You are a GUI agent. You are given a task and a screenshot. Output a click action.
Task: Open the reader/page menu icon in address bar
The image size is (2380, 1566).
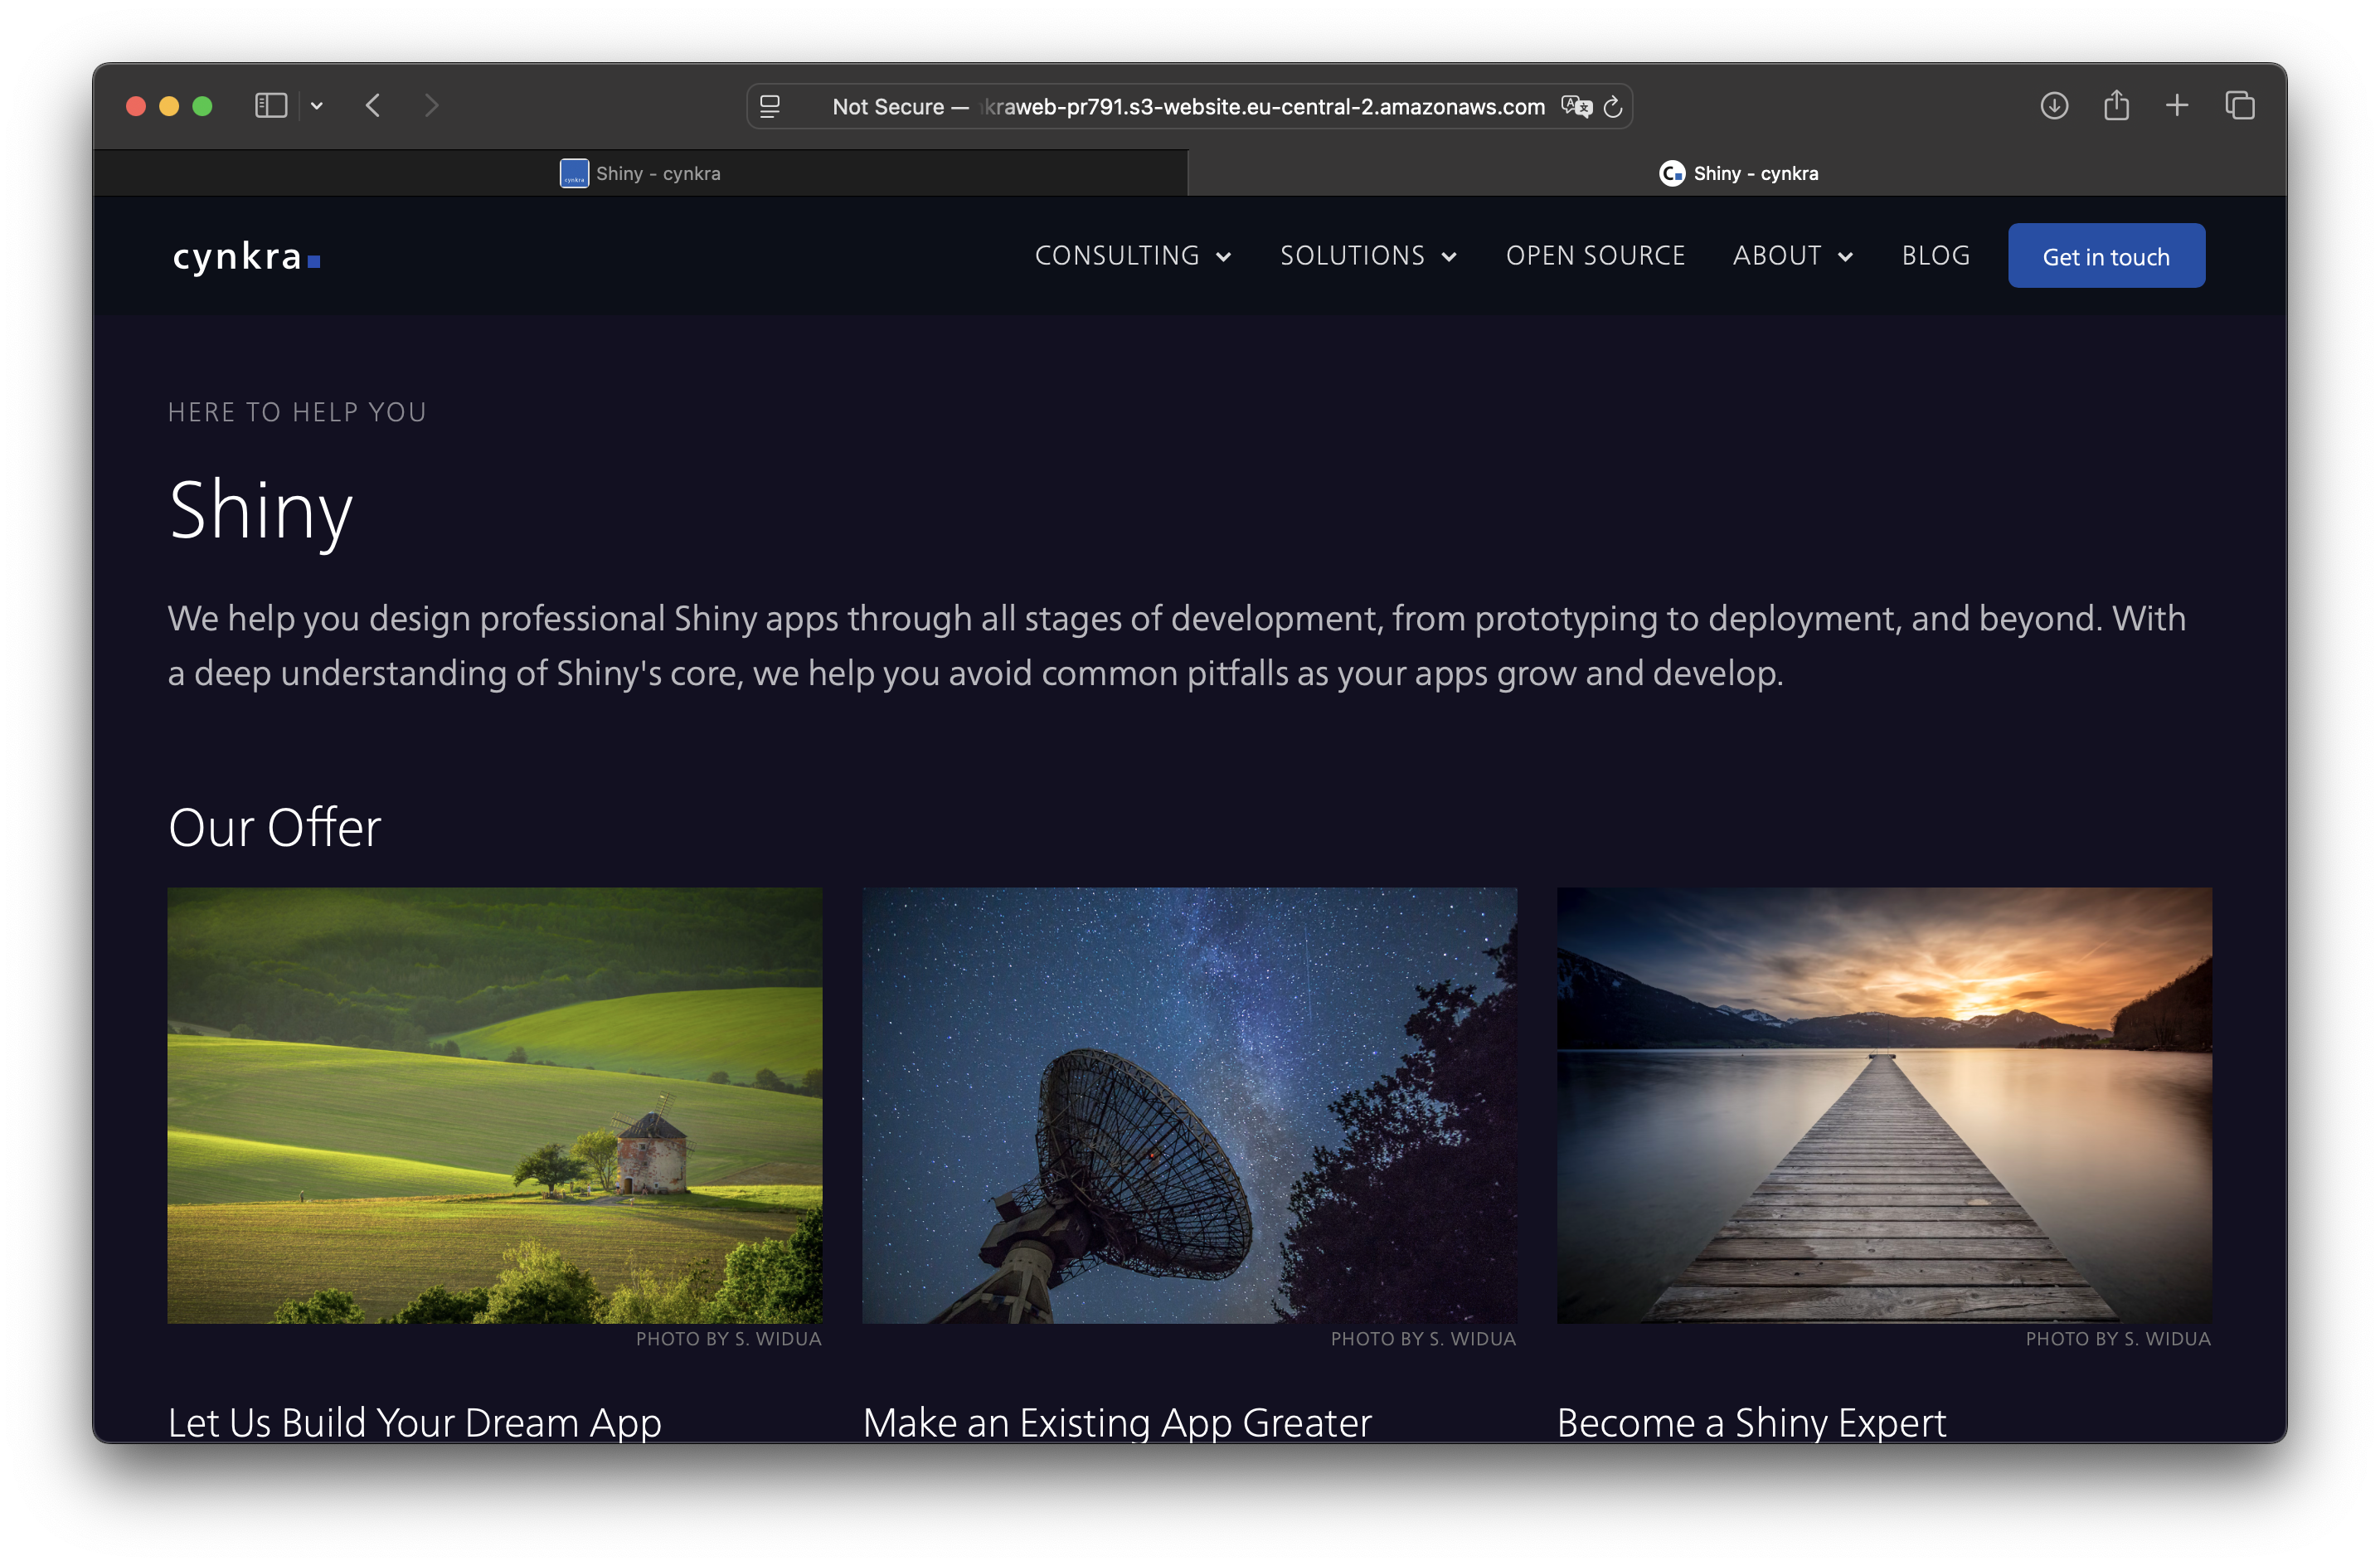pyautogui.click(x=770, y=107)
